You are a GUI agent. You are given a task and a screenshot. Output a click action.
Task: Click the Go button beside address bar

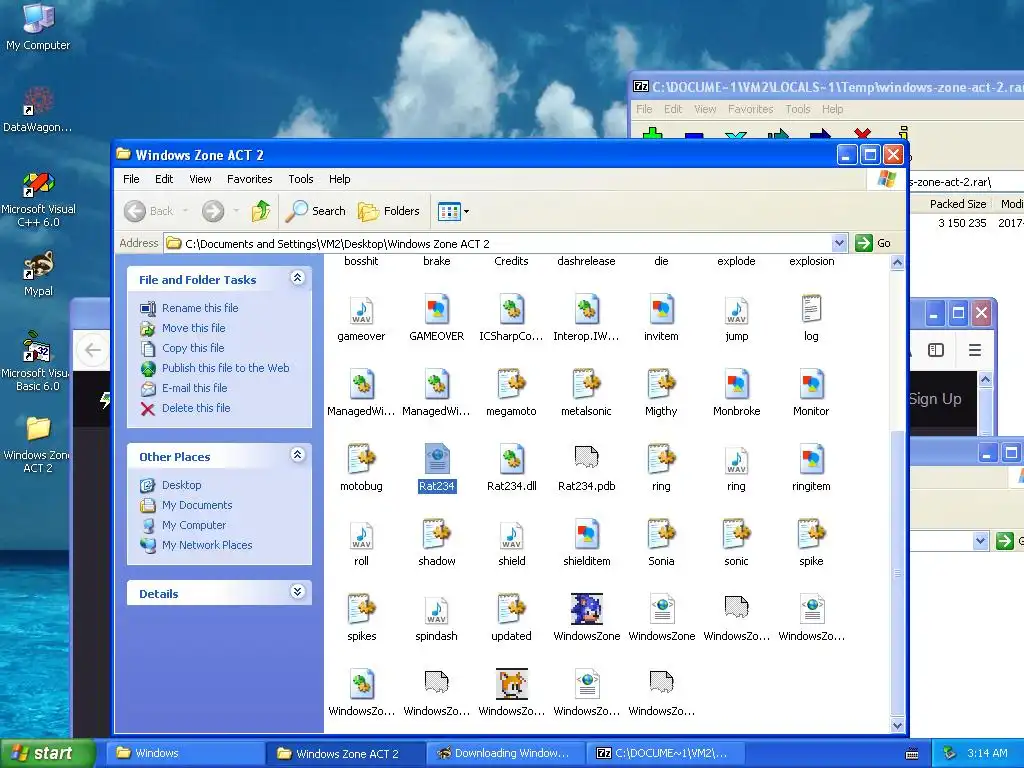tap(873, 243)
